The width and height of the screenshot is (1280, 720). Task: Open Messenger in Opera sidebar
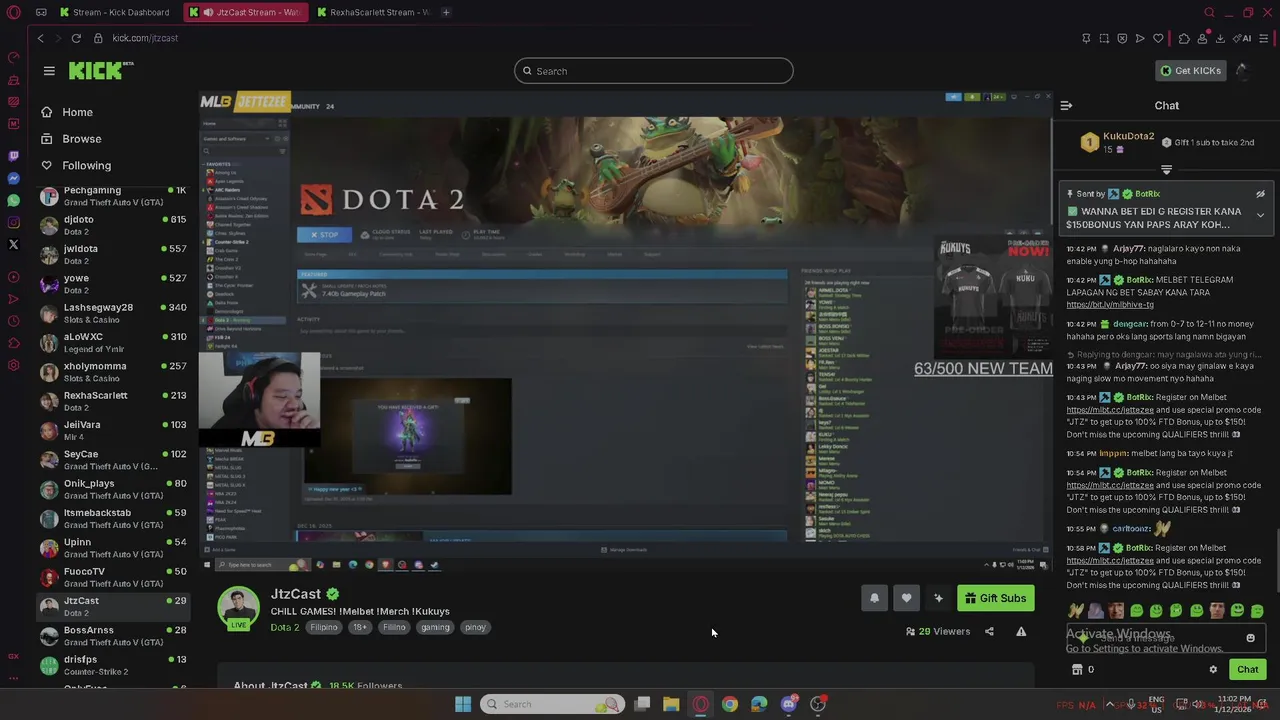(x=13, y=178)
